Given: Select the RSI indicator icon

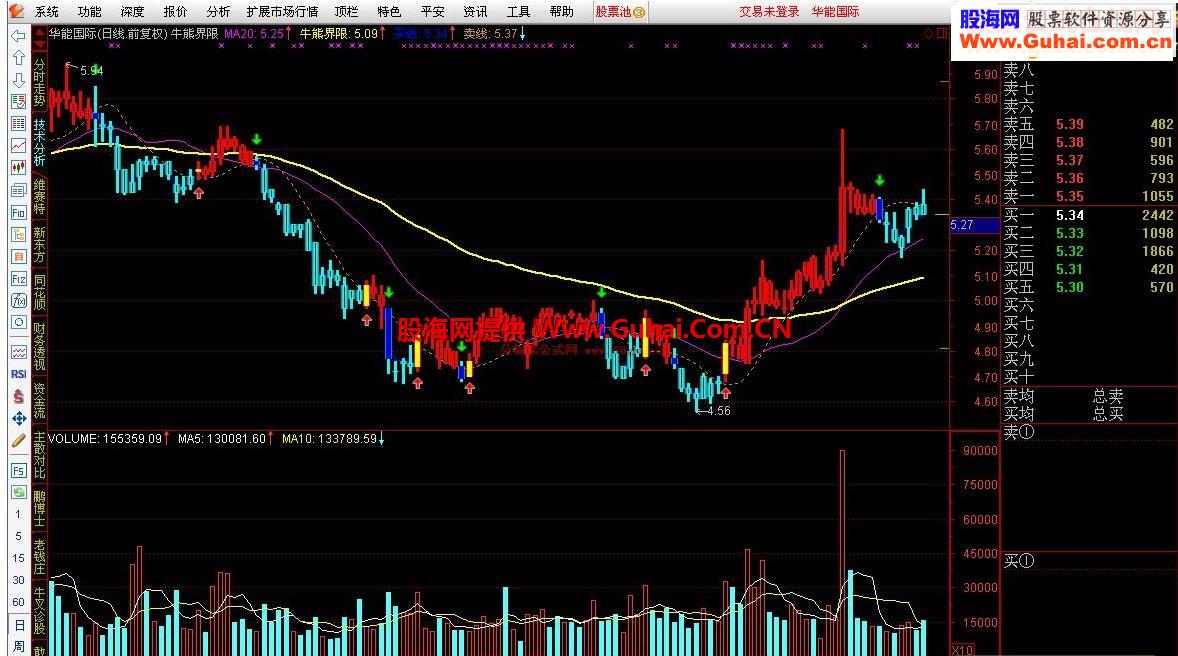Looking at the screenshot, I should [18, 373].
